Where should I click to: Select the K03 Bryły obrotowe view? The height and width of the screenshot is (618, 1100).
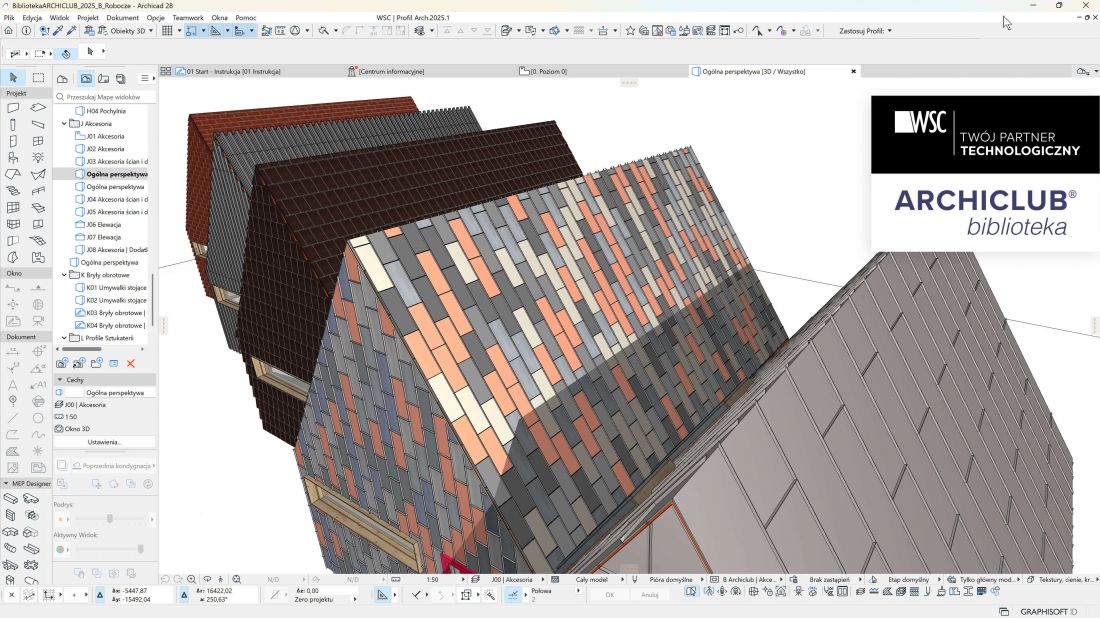110,313
